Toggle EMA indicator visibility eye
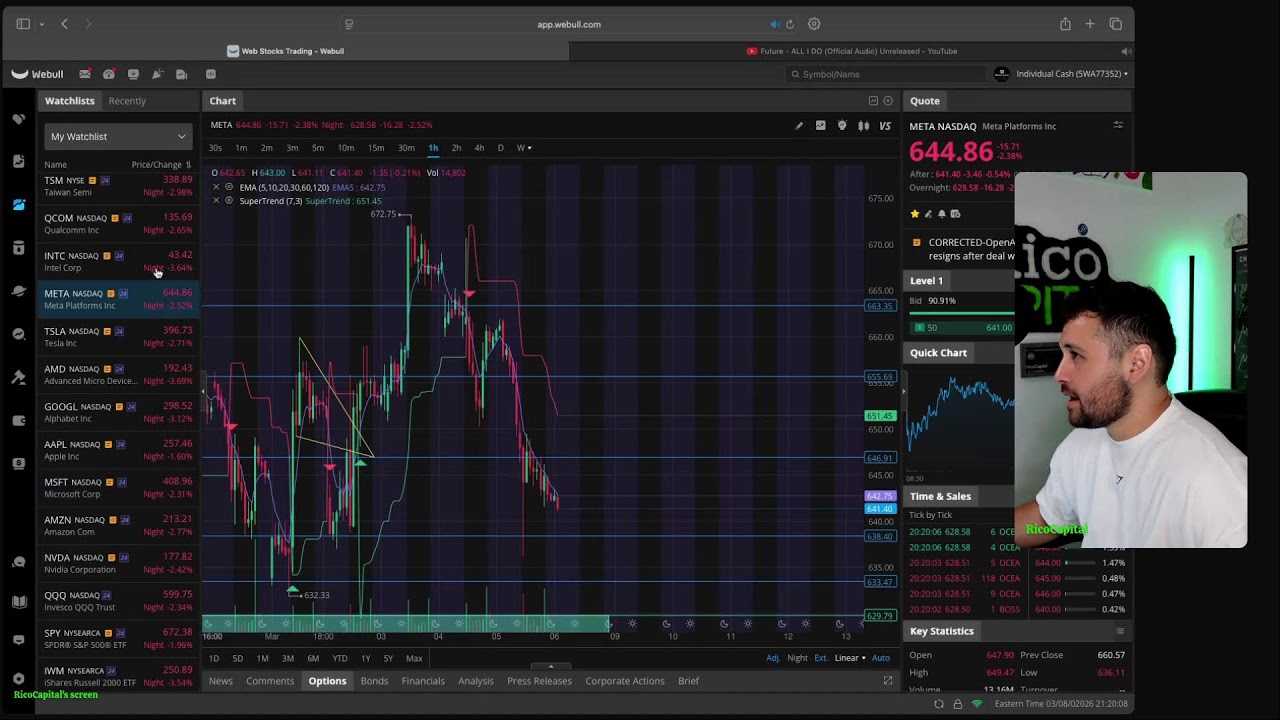The image size is (1280, 720). point(229,187)
